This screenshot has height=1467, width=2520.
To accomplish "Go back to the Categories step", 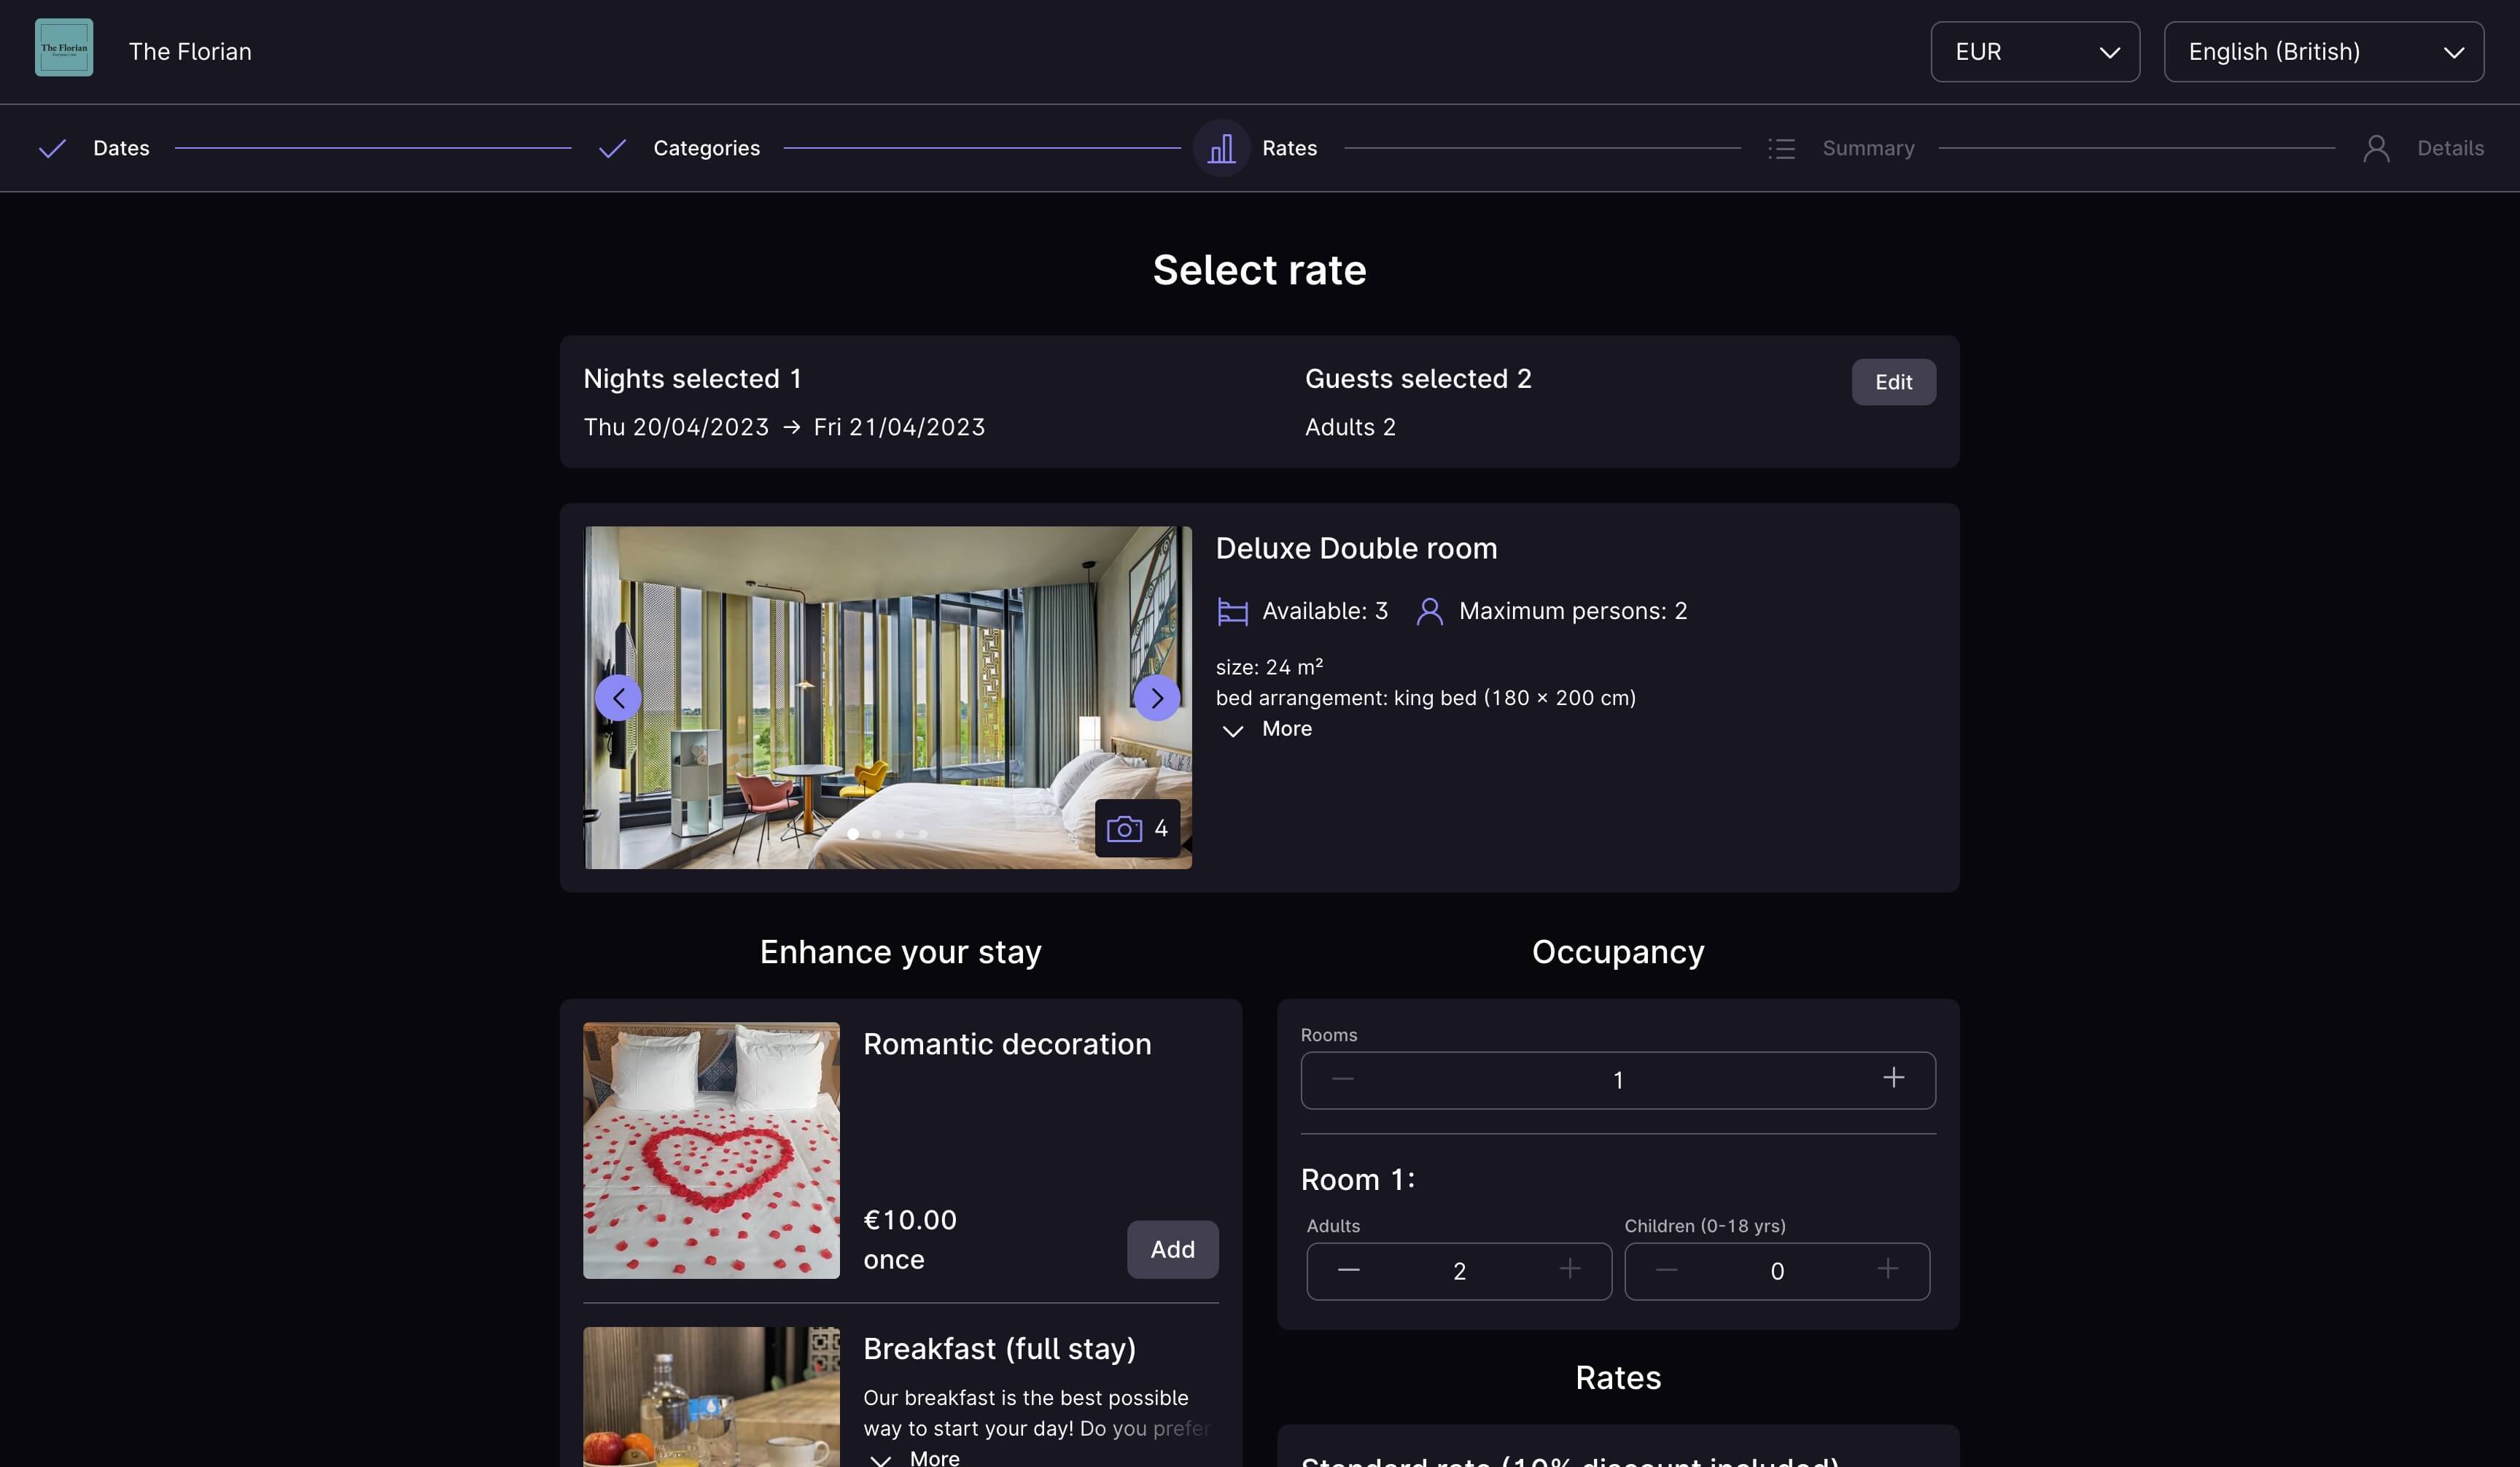I will 705,148.
